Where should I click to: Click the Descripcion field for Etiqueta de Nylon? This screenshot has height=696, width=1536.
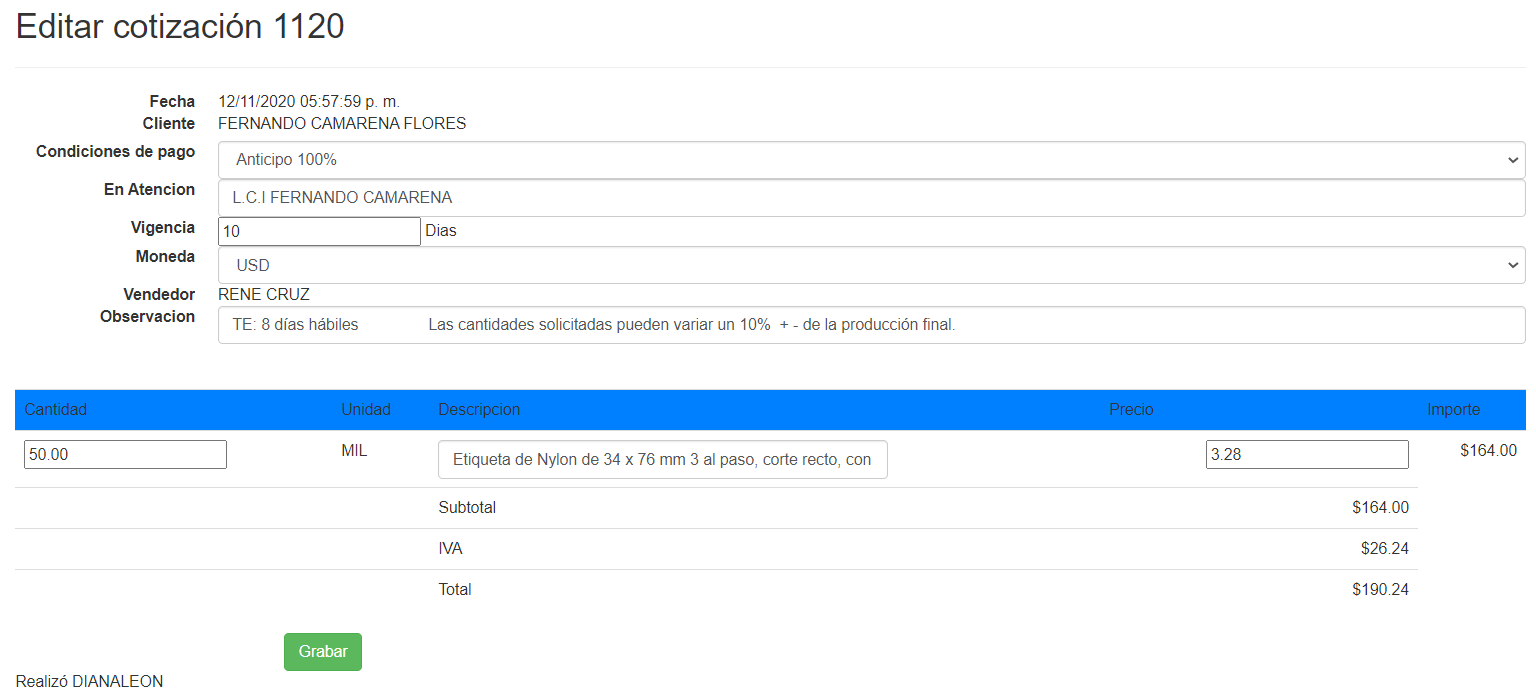tap(662, 460)
